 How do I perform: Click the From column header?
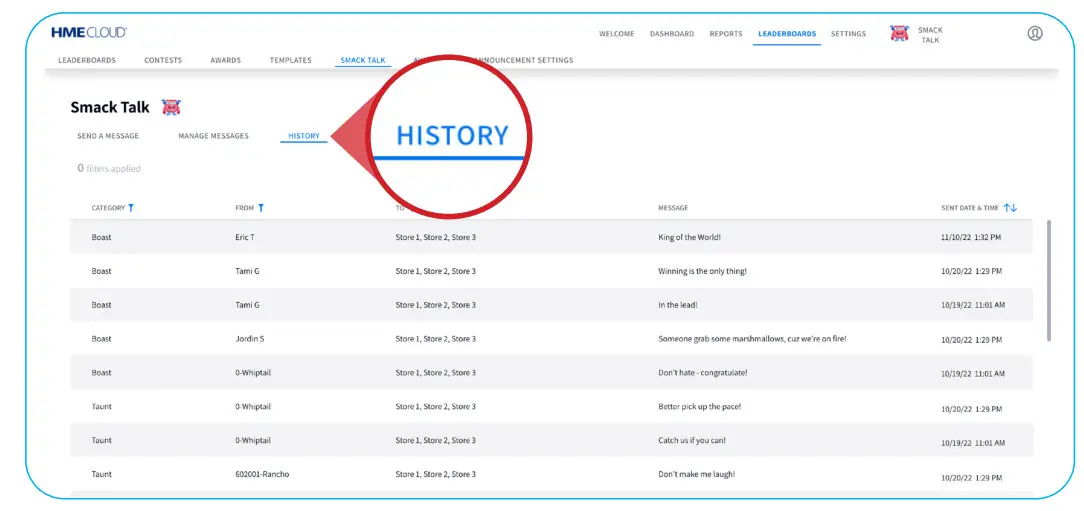pyautogui.click(x=244, y=208)
